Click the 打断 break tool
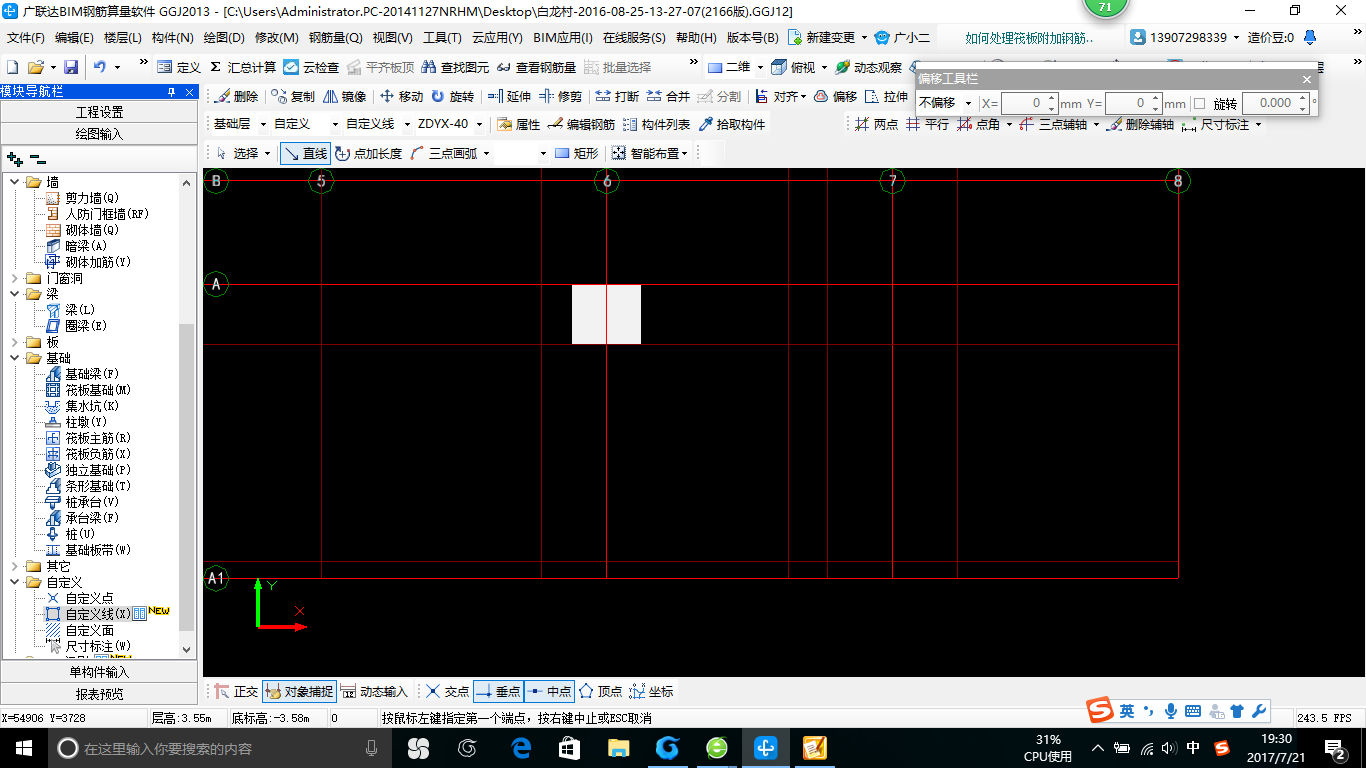The height and width of the screenshot is (768, 1366). pos(617,97)
